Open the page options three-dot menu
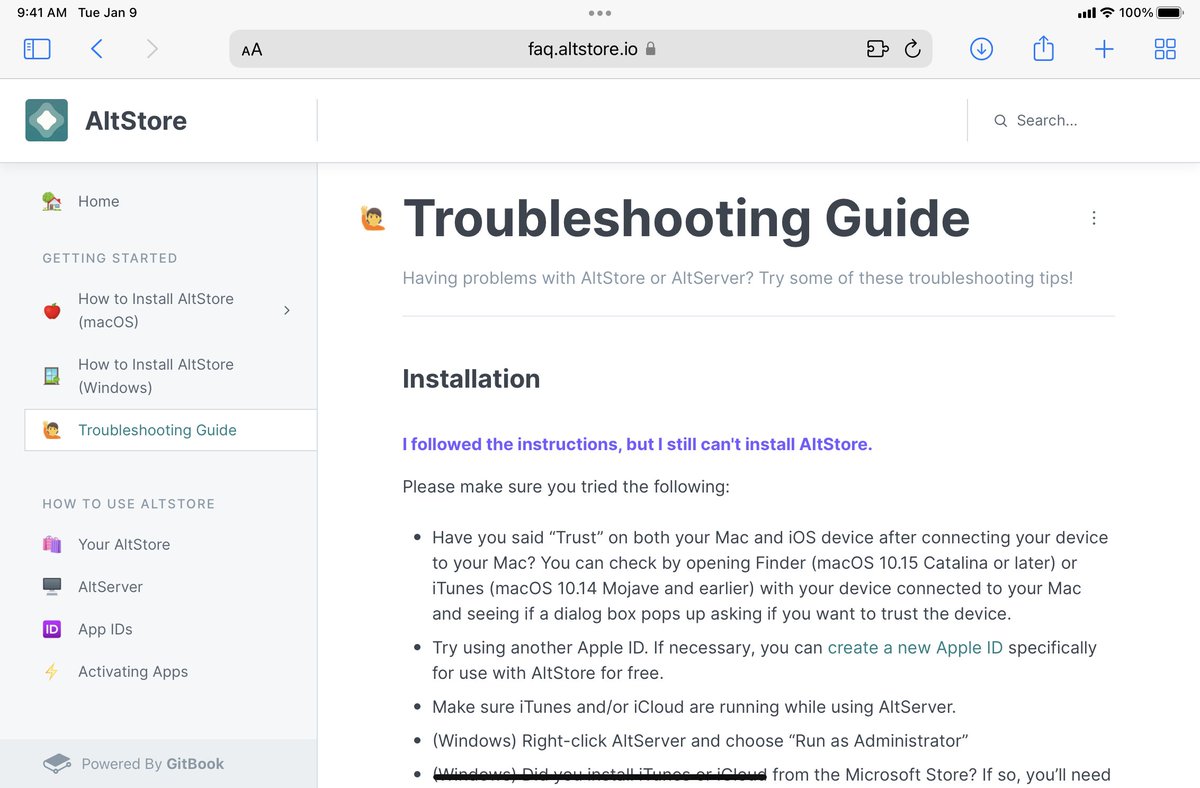The image size is (1200, 788). 1093,217
